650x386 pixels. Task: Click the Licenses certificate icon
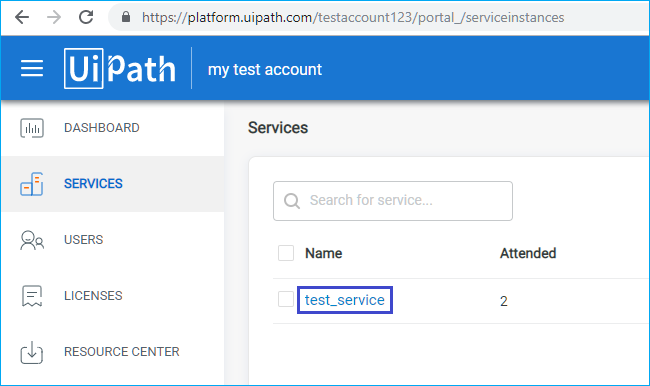[32, 296]
